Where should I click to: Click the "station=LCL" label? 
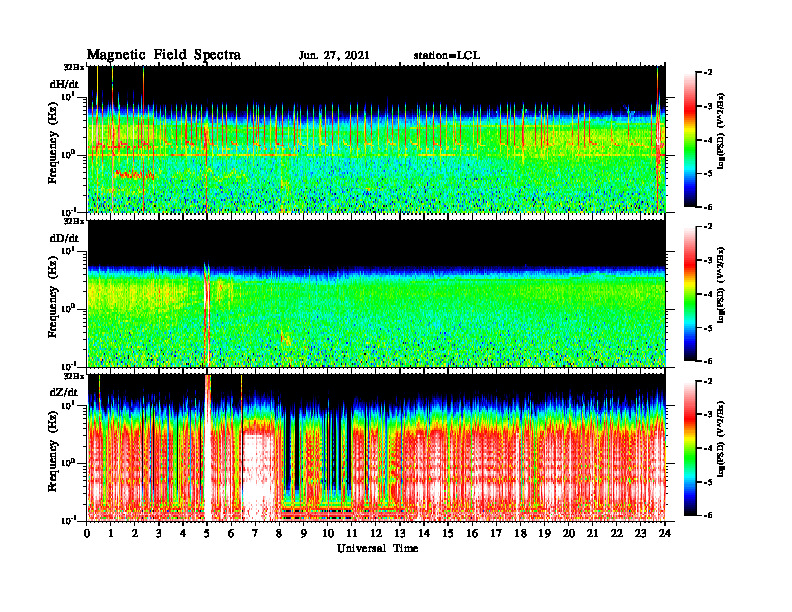point(447,56)
